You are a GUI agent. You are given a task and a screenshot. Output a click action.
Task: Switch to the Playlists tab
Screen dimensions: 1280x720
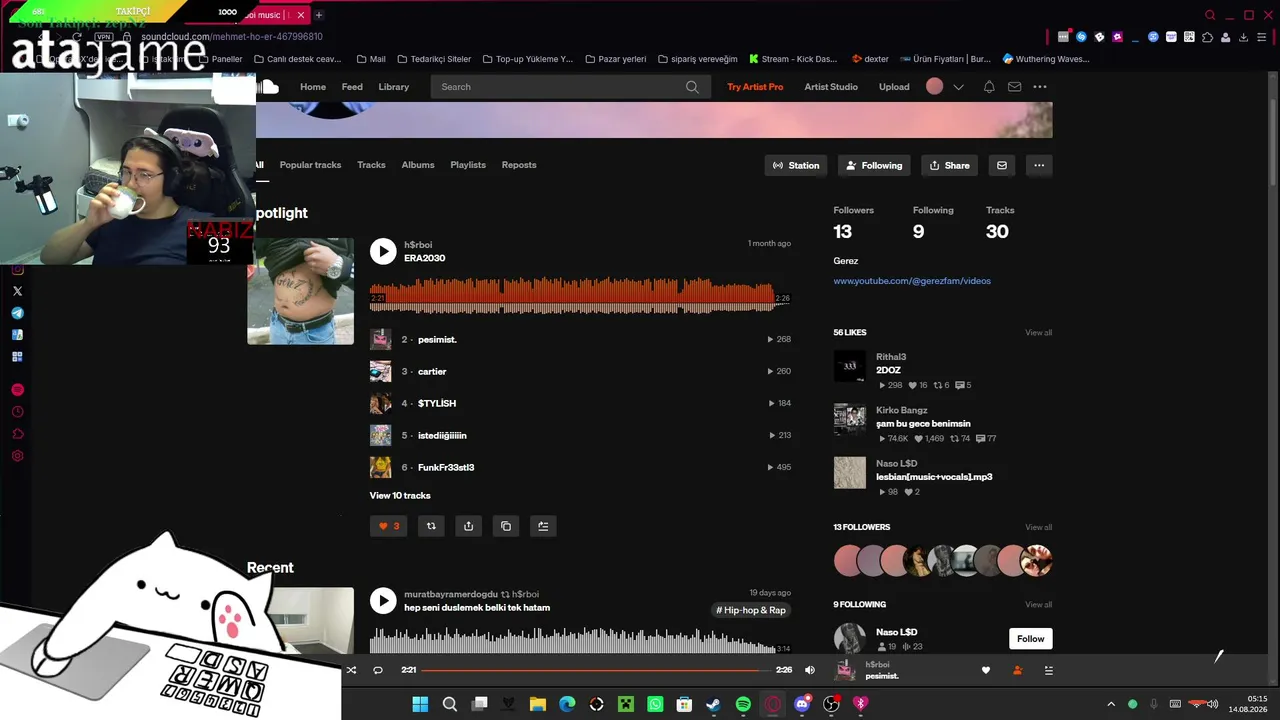point(468,165)
